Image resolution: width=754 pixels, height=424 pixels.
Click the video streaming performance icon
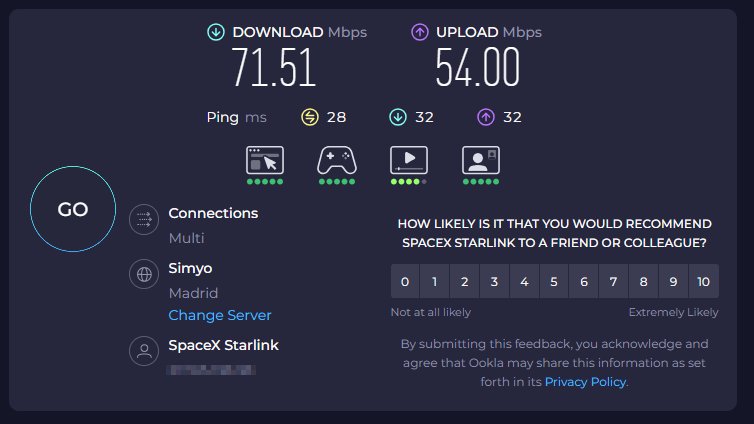click(x=409, y=160)
